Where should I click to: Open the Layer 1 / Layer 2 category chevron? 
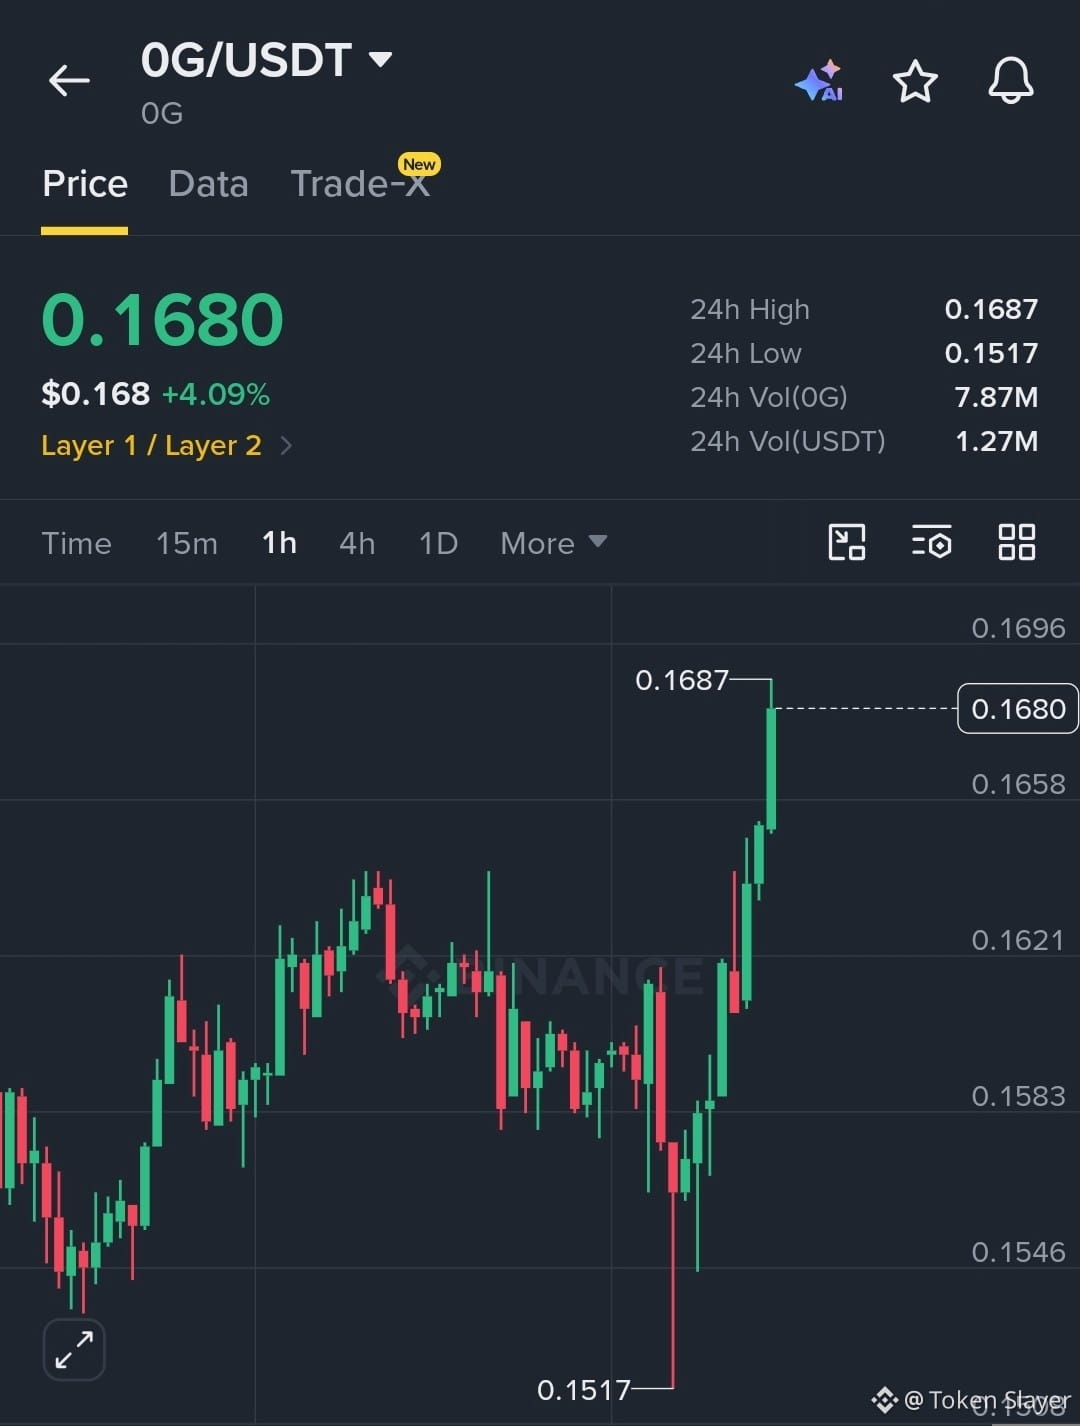pyautogui.click(x=286, y=445)
